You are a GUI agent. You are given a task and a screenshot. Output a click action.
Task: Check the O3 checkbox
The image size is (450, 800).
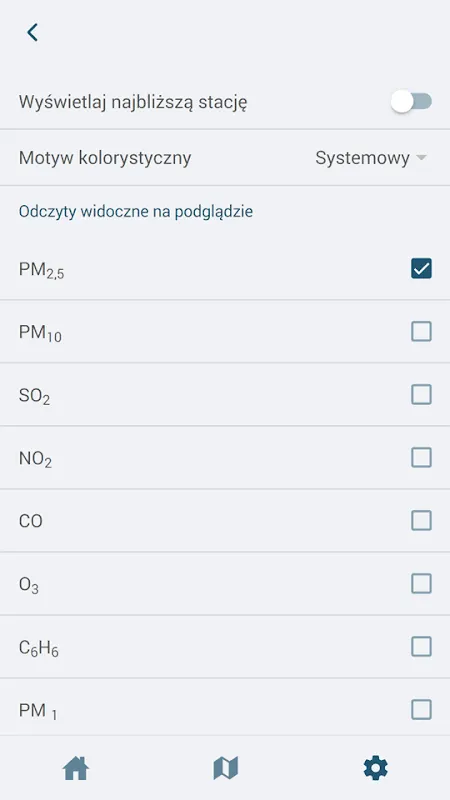pyautogui.click(x=421, y=584)
